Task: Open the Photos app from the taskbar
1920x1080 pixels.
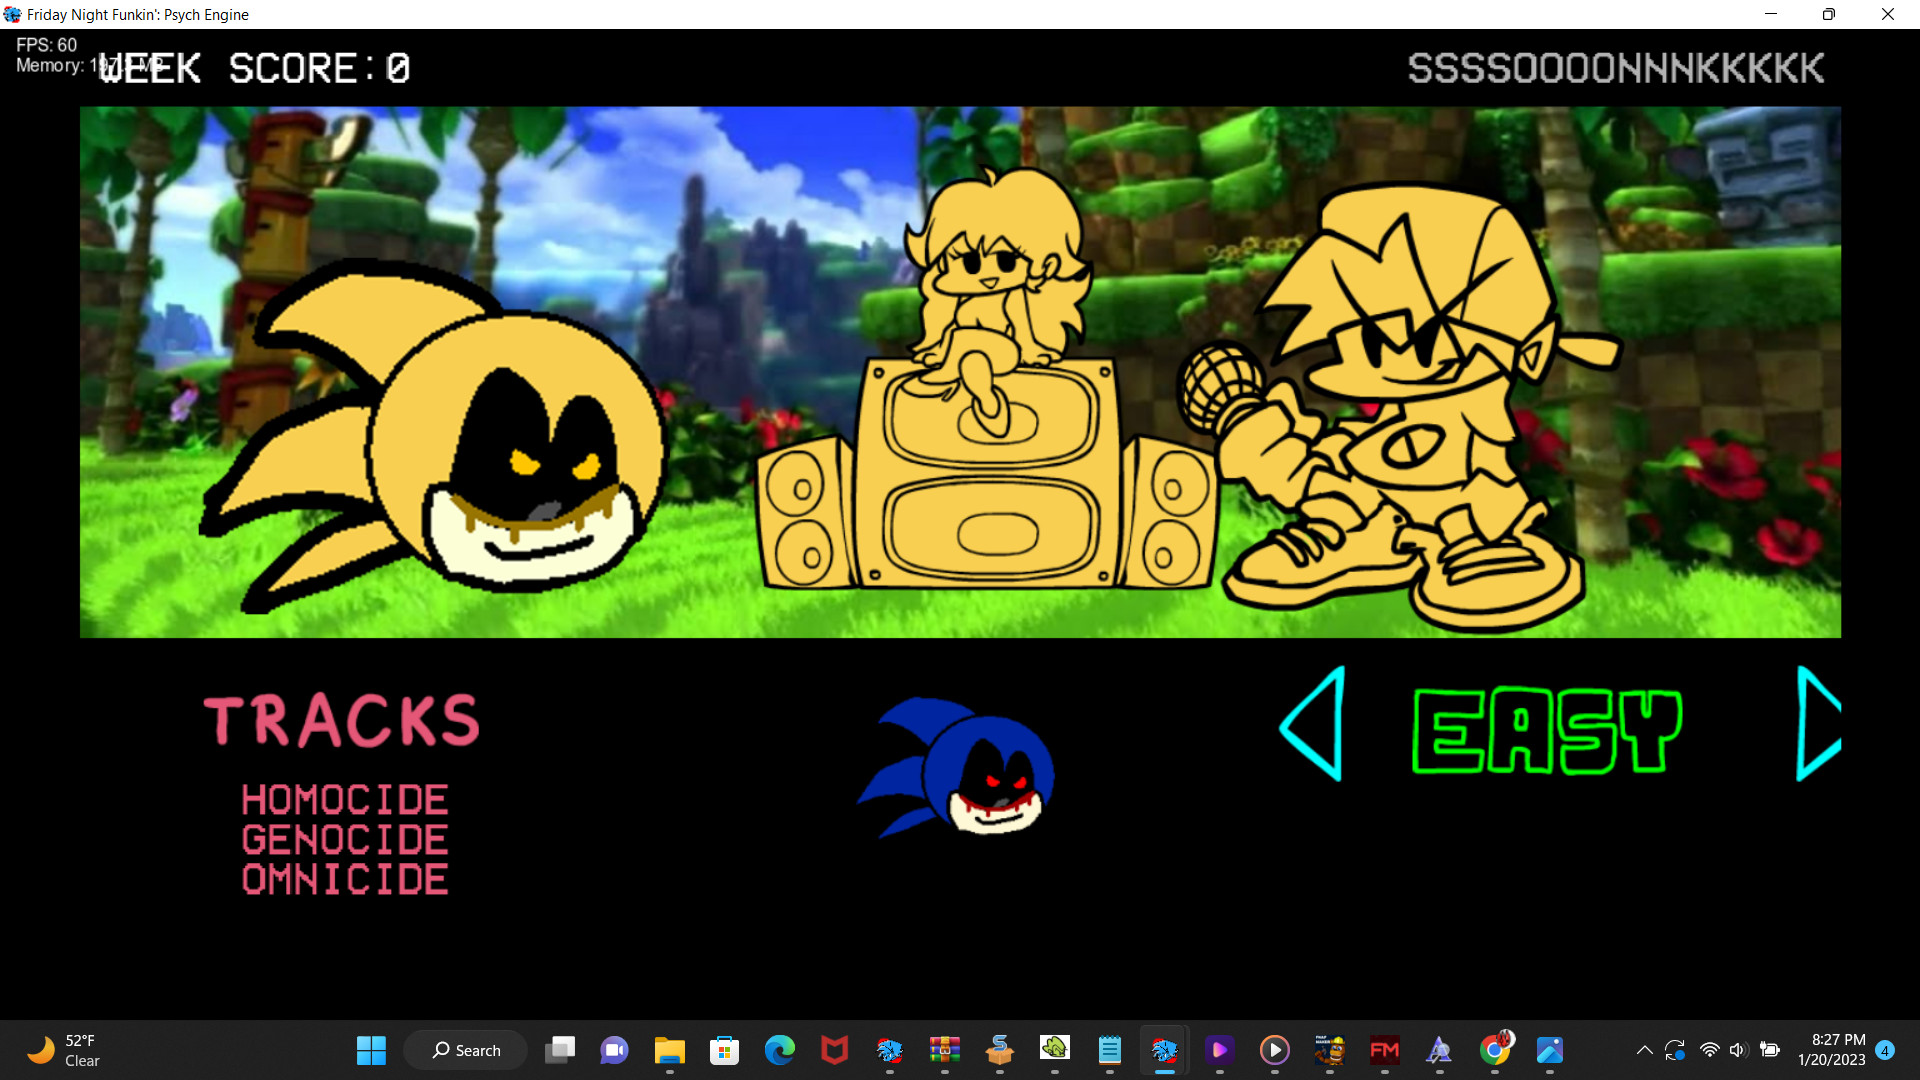Action: 1549,1050
